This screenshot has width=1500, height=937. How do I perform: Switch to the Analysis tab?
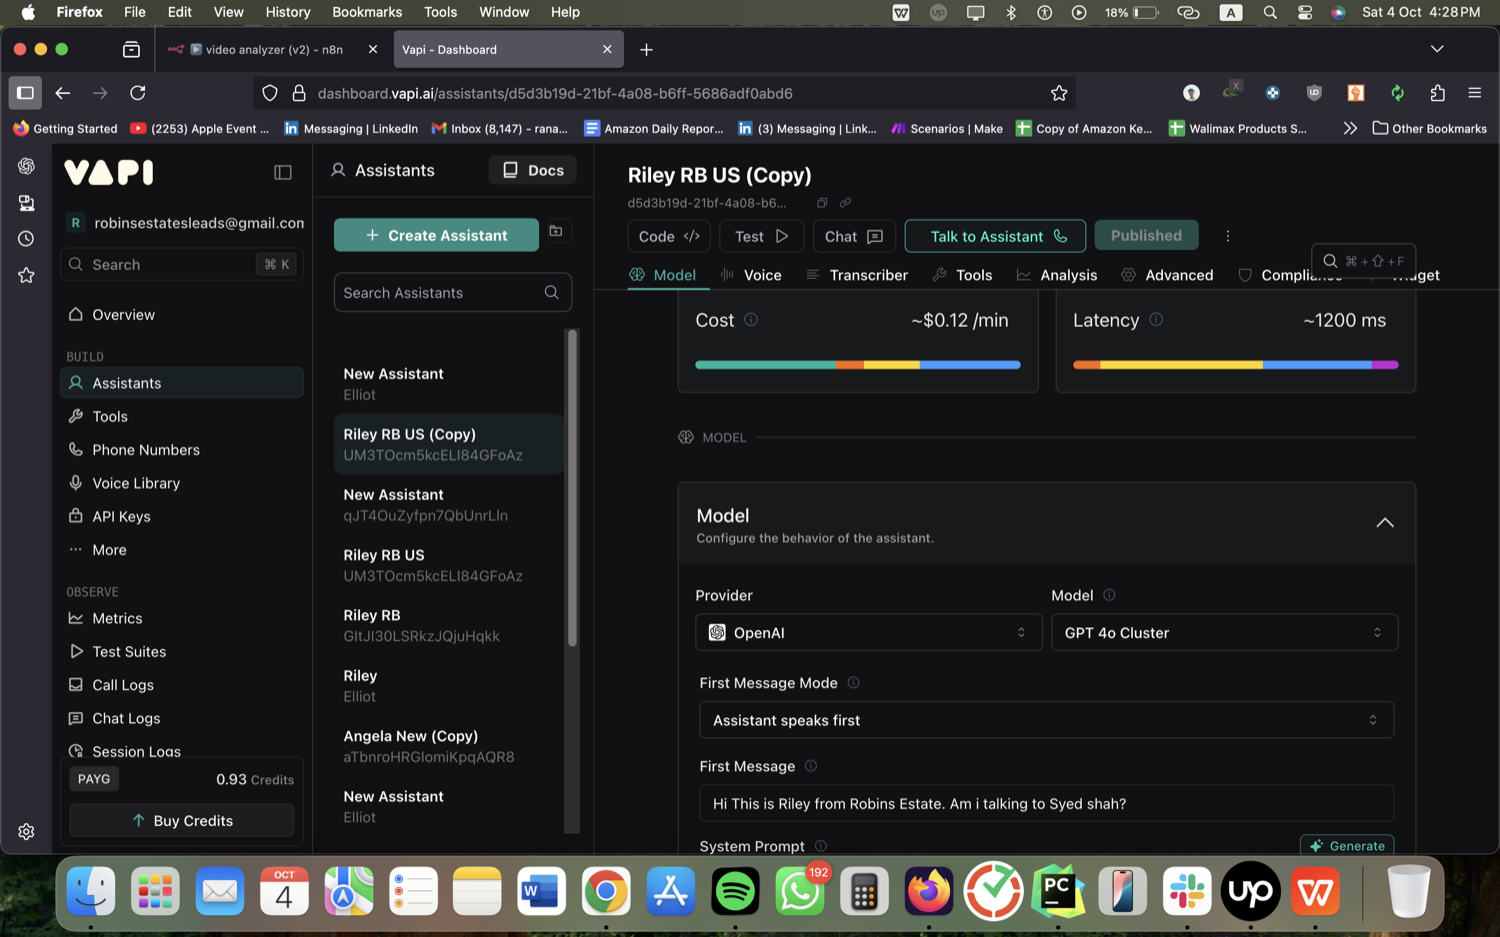[x=1057, y=275]
